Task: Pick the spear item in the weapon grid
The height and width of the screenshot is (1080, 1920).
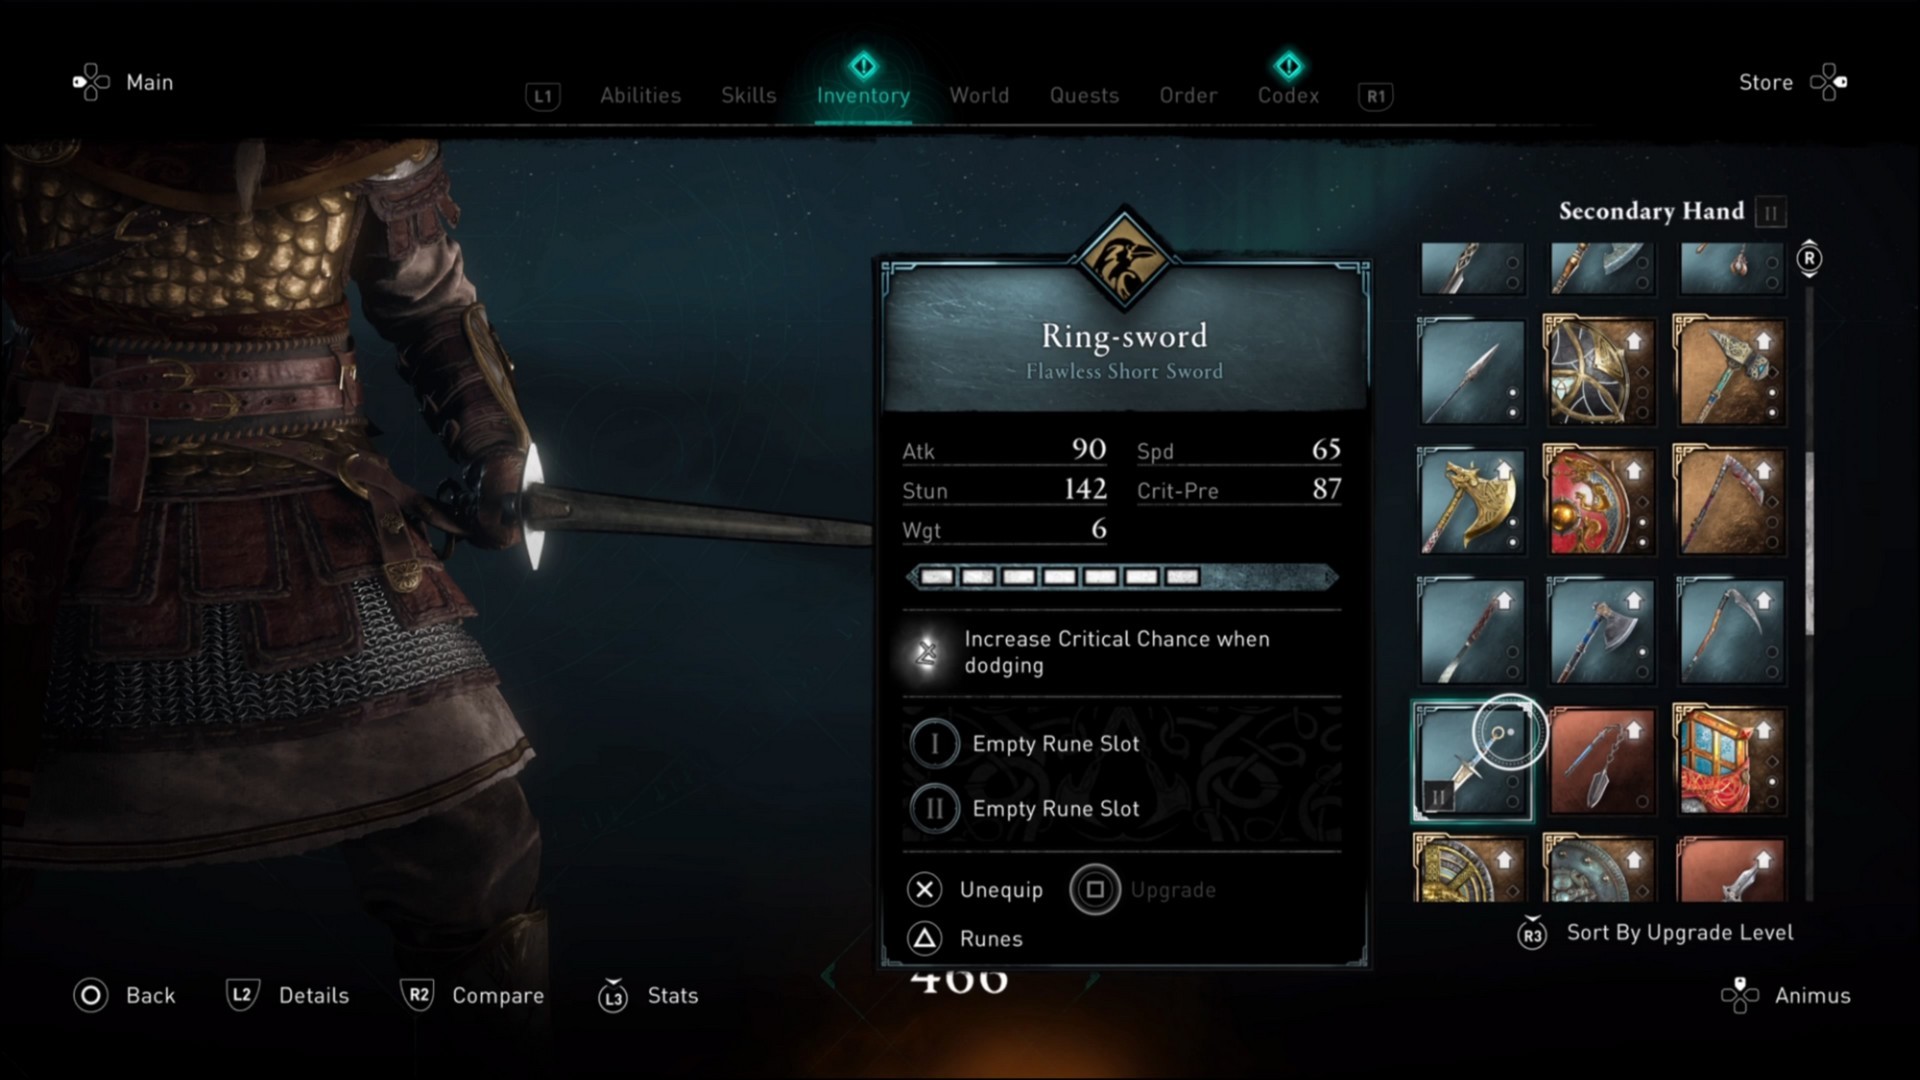Action: click(1471, 371)
